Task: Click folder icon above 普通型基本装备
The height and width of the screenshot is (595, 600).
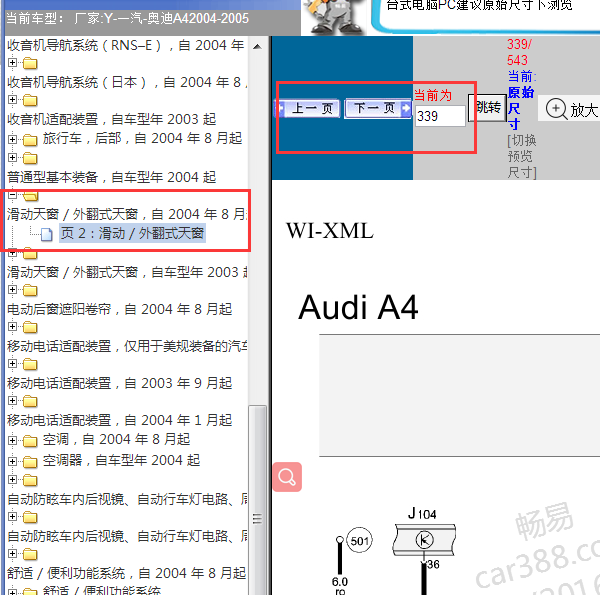Action: tap(30, 158)
